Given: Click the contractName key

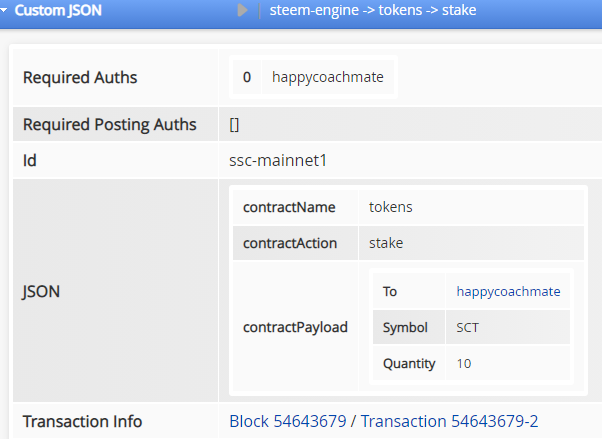Looking at the screenshot, I should (289, 207).
